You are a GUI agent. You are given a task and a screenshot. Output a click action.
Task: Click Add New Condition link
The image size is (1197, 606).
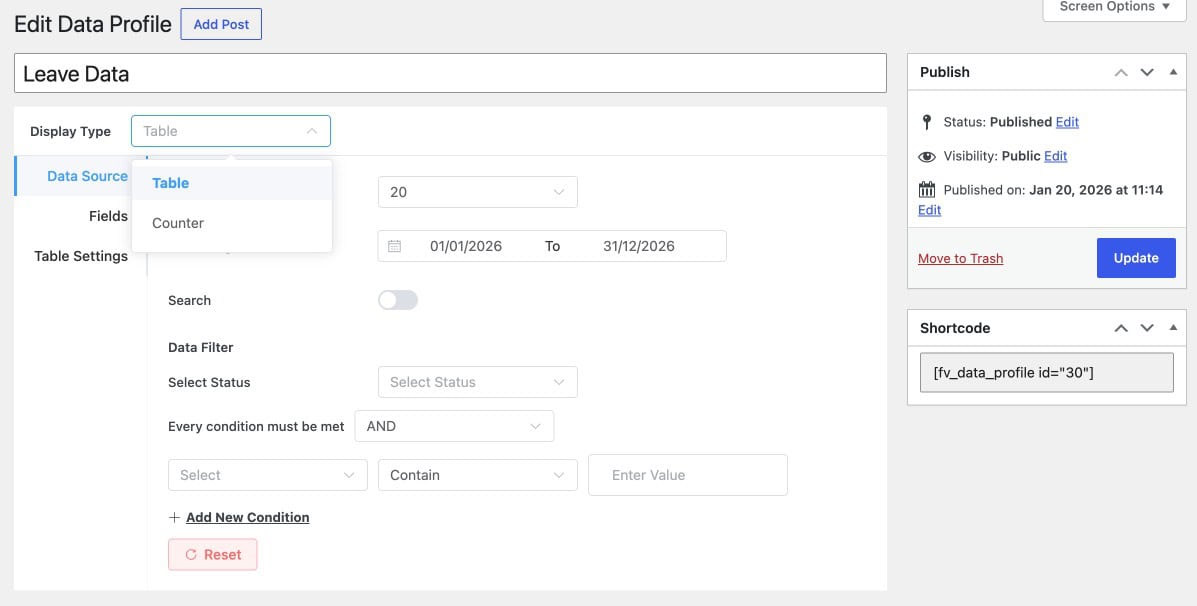[247, 517]
